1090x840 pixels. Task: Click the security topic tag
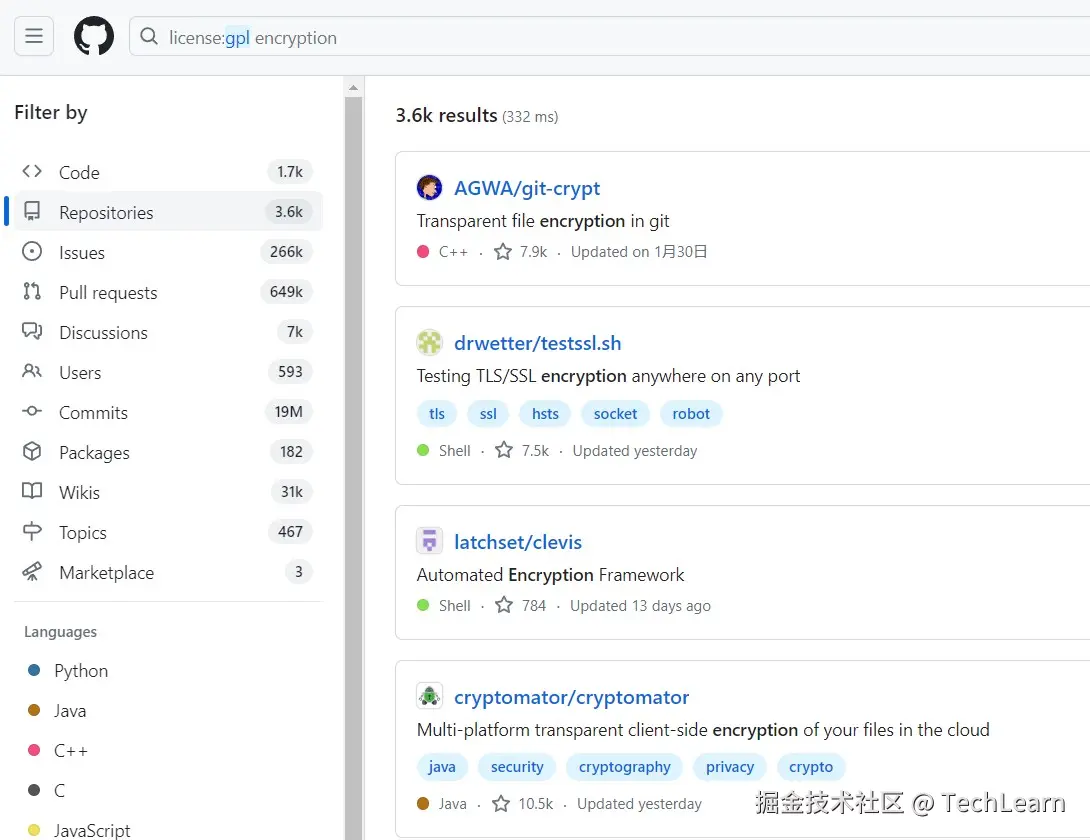coord(517,767)
